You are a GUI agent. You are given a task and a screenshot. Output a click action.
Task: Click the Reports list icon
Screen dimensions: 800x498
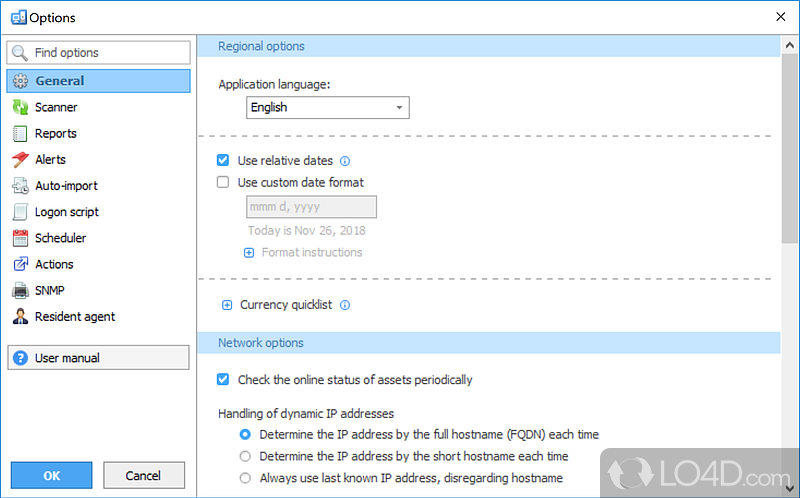pos(19,133)
